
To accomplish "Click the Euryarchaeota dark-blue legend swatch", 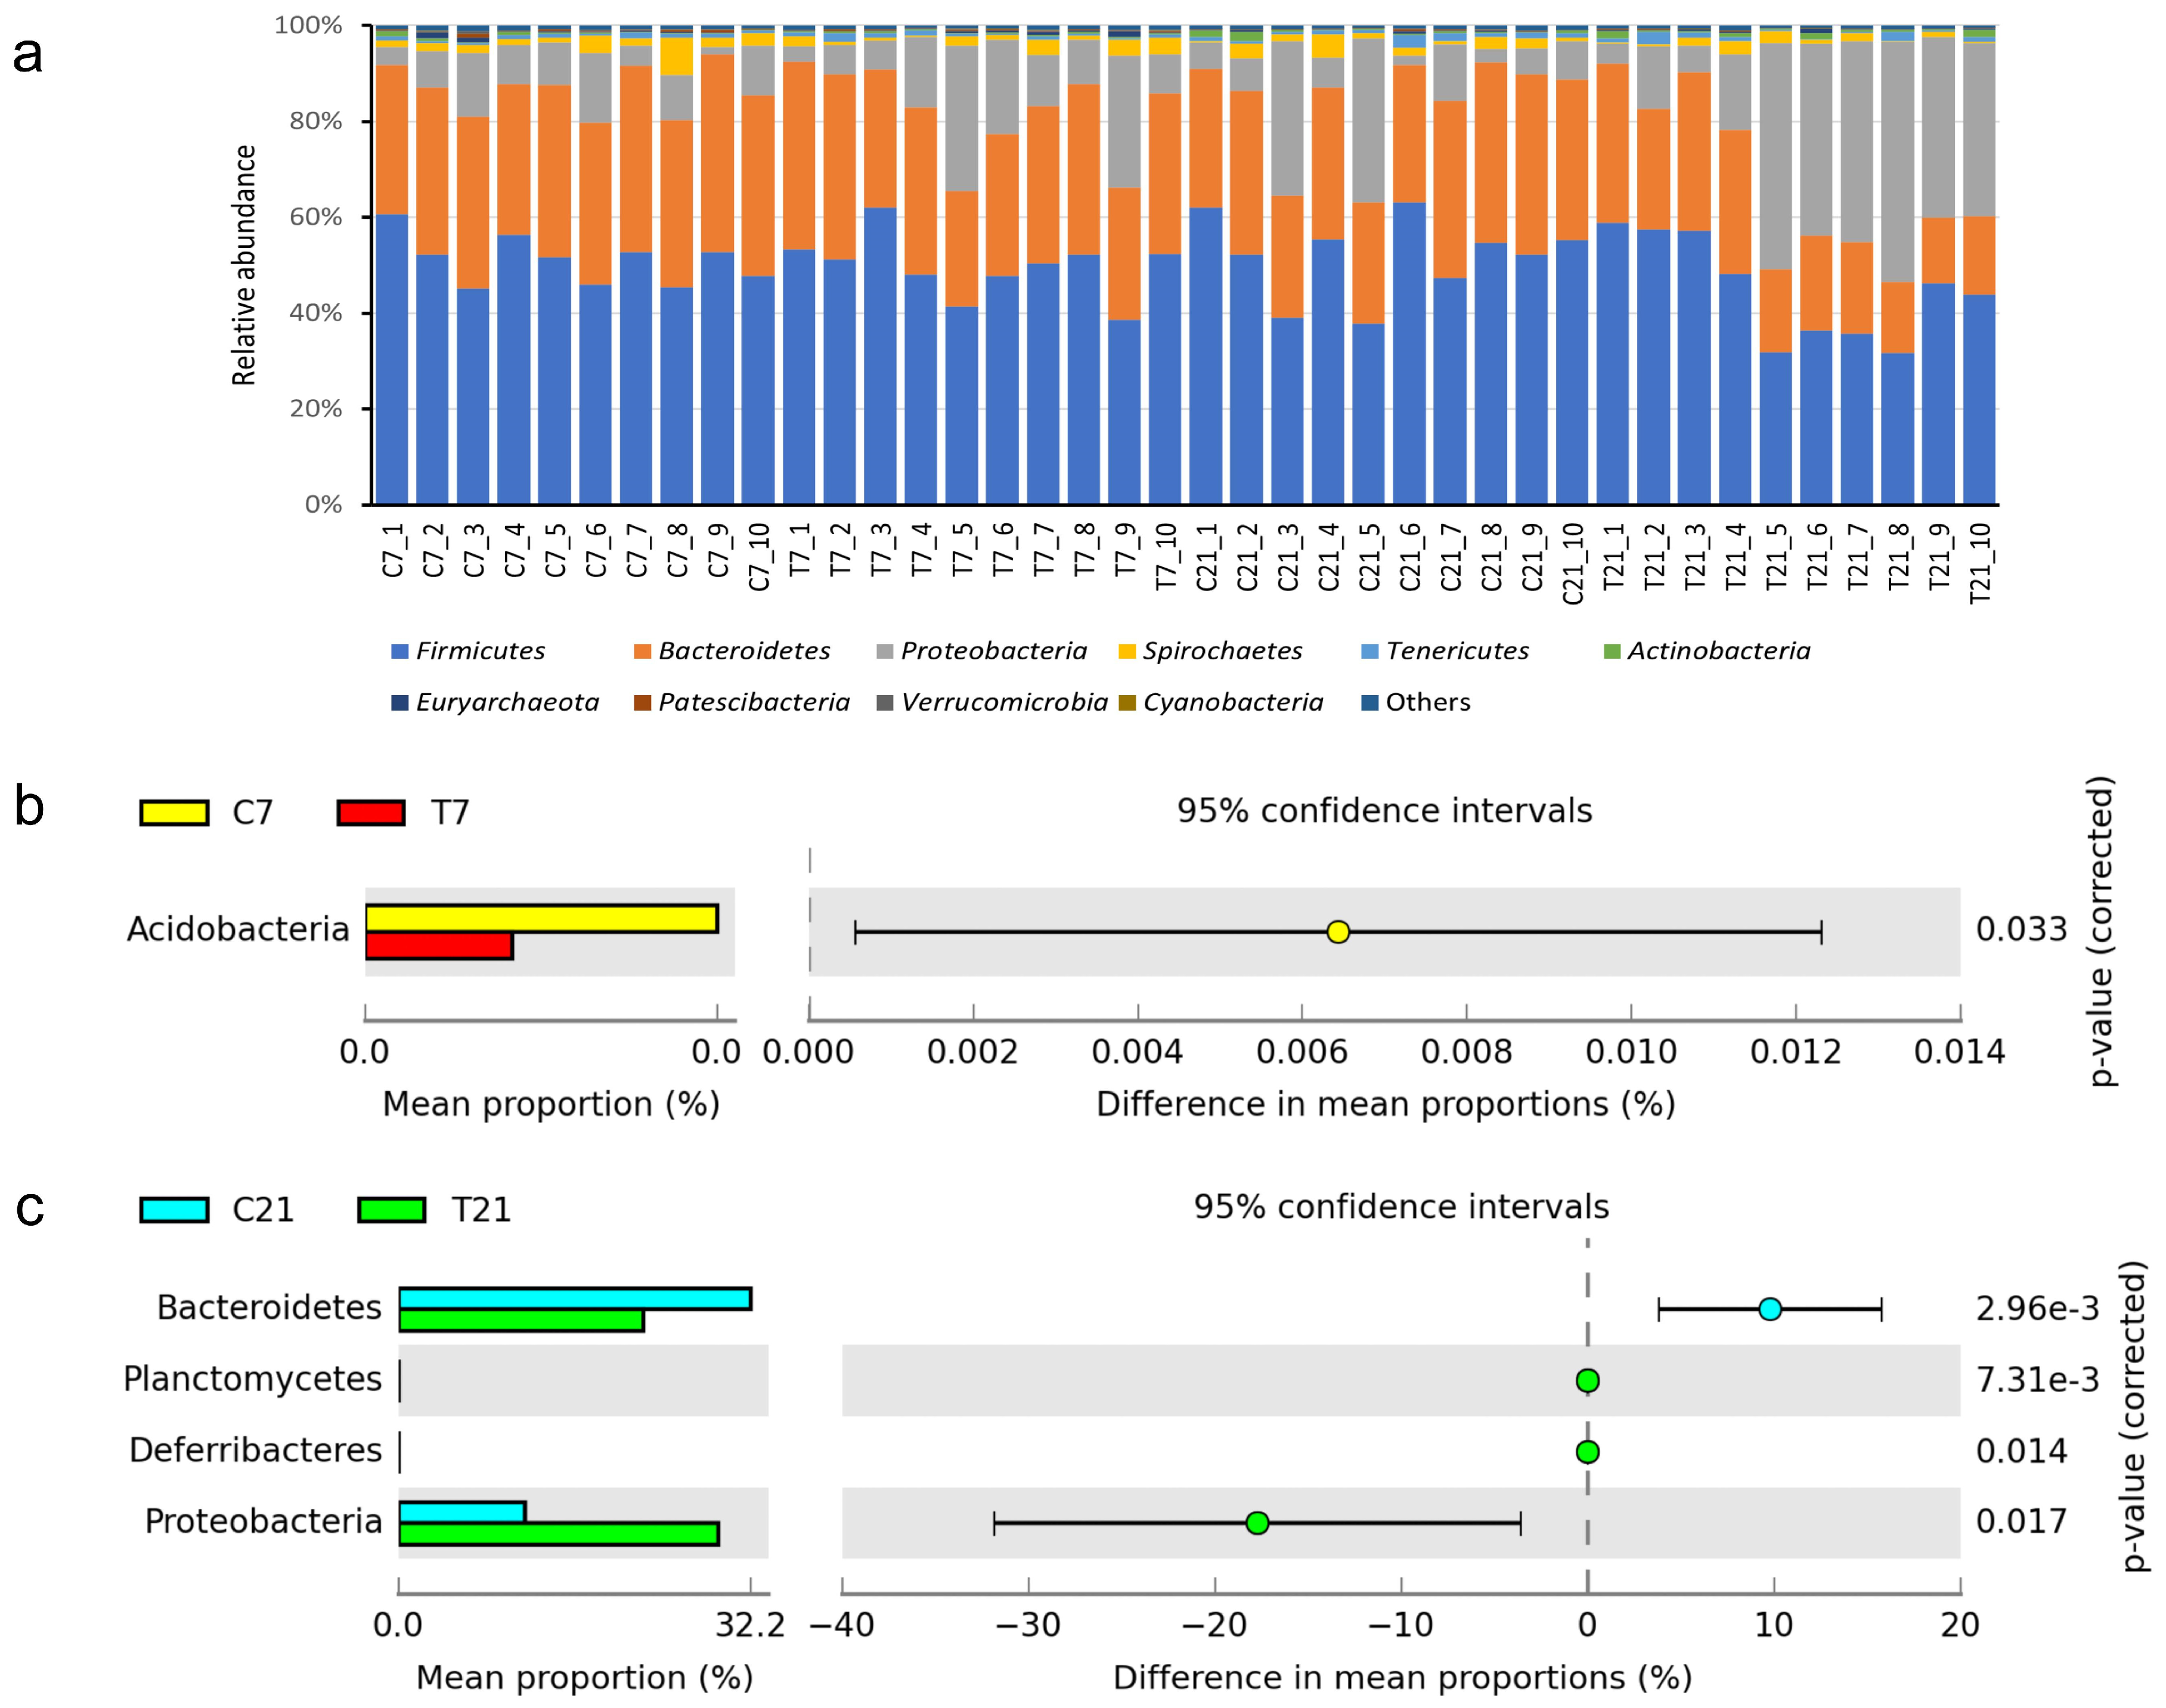I will point(400,703).
